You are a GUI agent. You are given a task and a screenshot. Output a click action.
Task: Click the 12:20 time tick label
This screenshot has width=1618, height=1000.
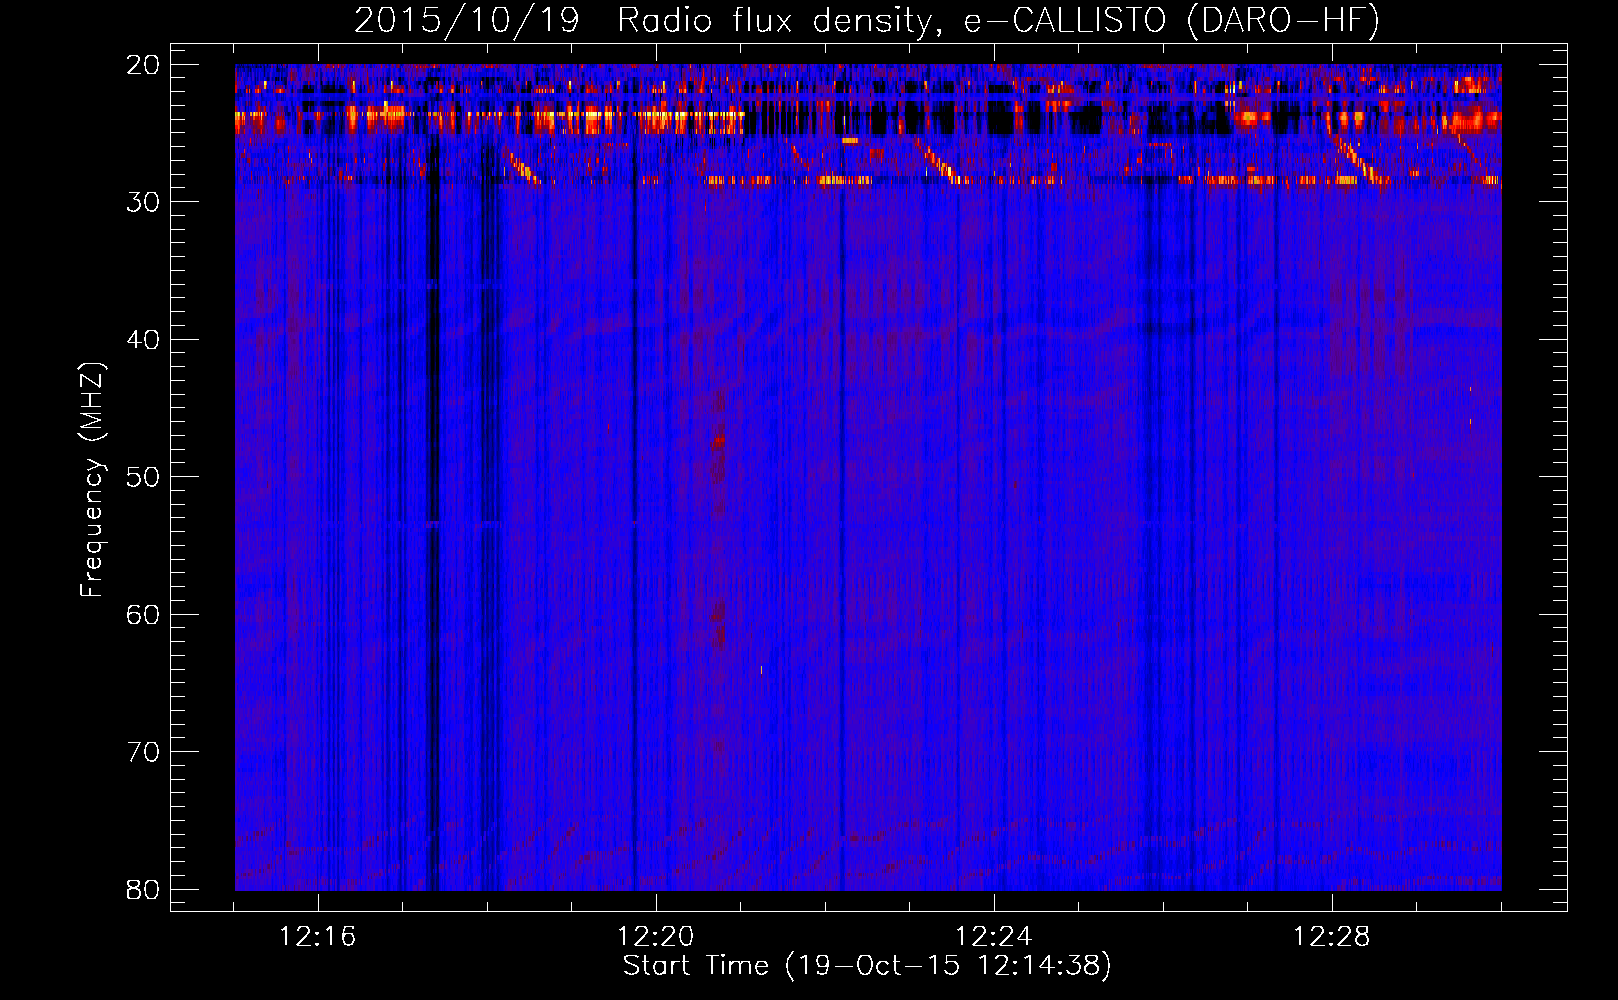tap(656, 937)
